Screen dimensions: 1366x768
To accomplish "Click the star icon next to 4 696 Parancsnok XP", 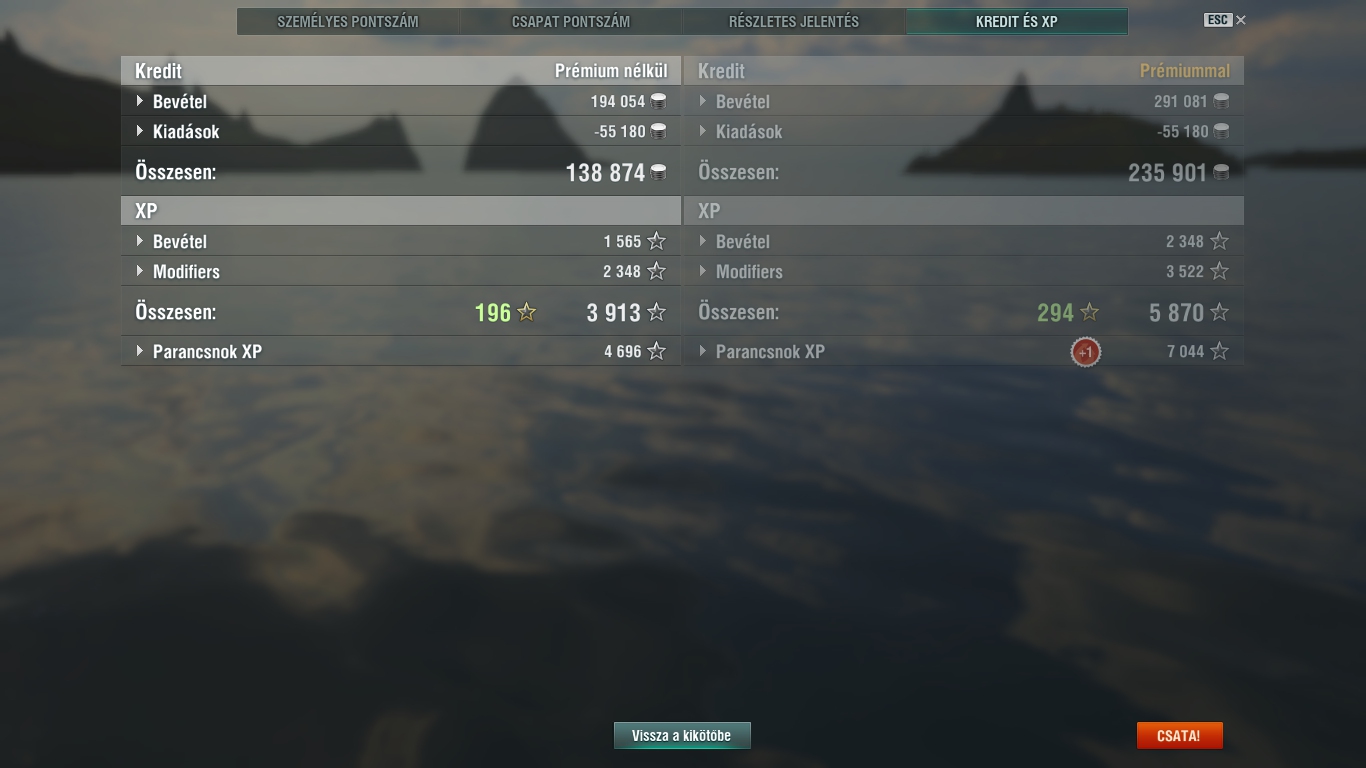I will click(x=656, y=351).
